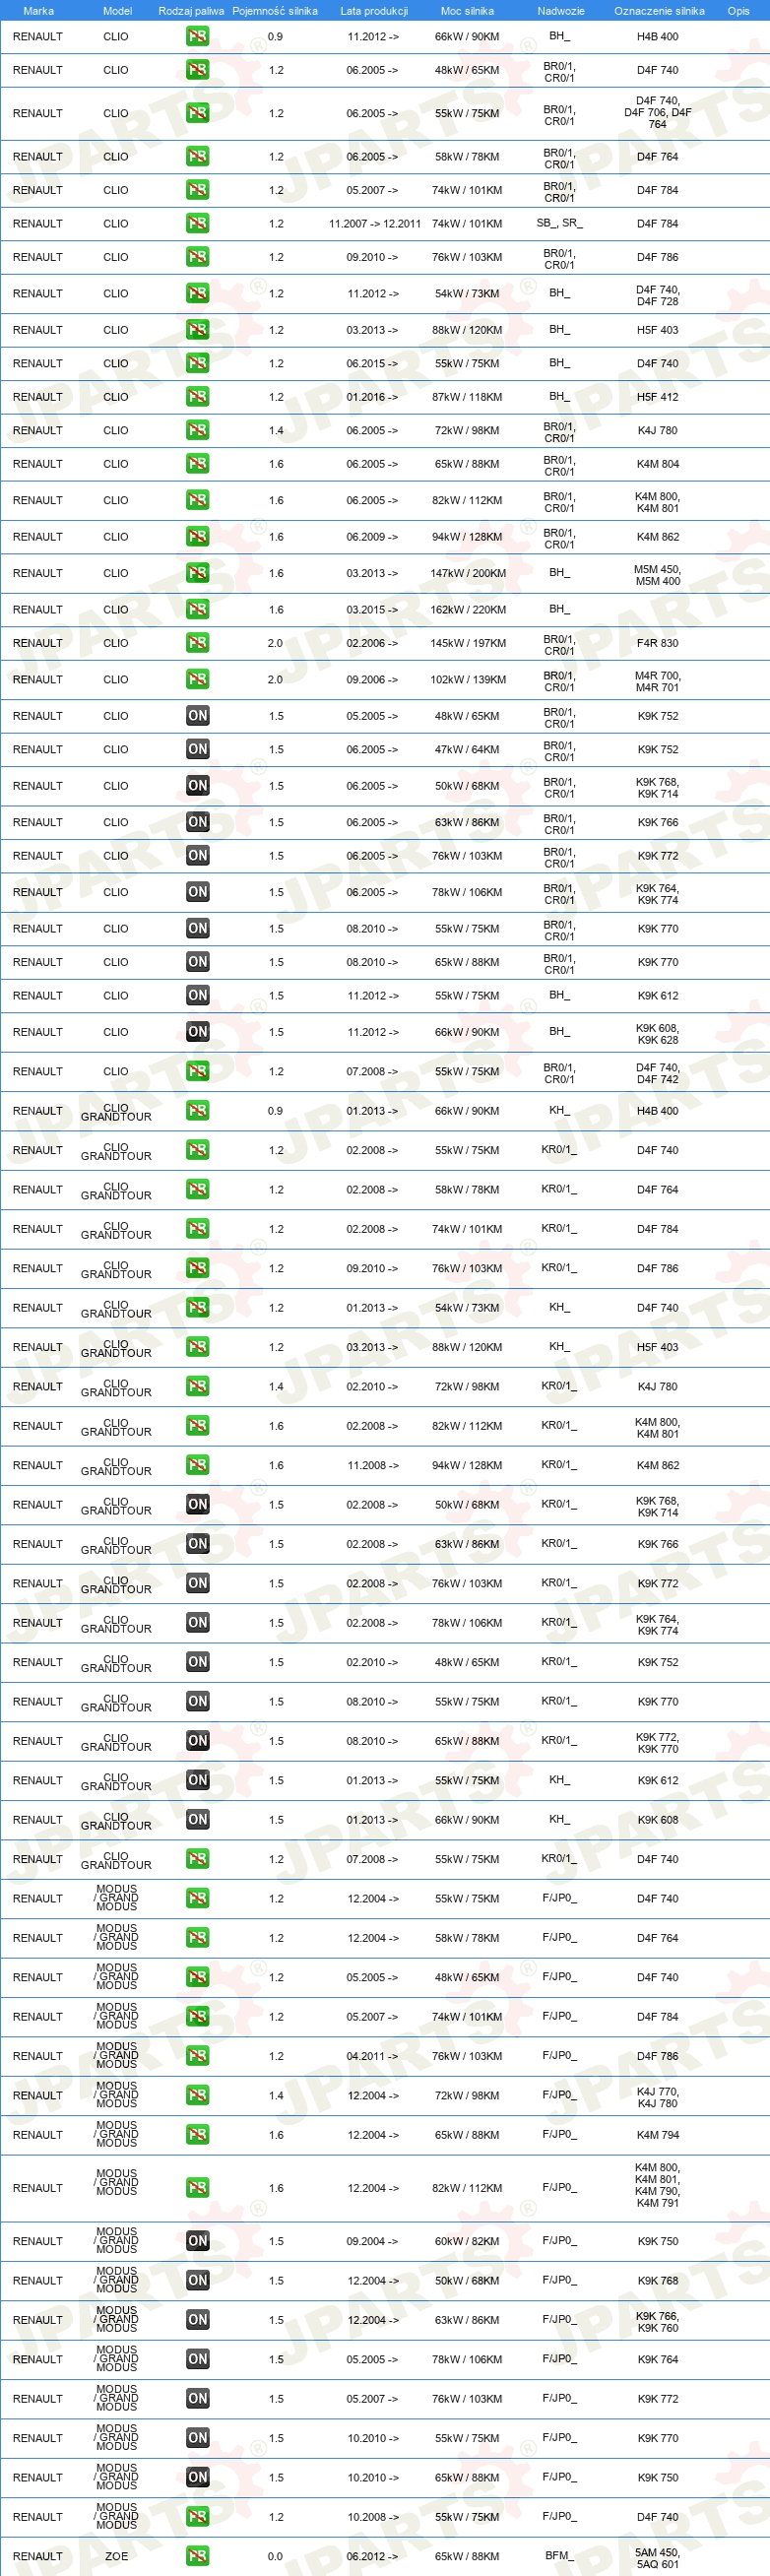Select power cell '162kW / 220KM'
Viewport: 770px width, 2576px height.
[468, 610]
